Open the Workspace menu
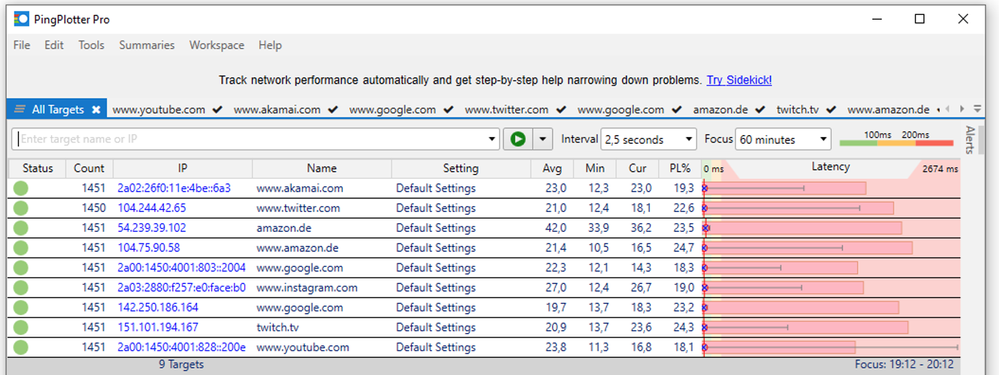The image size is (999, 375). click(217, 45)
